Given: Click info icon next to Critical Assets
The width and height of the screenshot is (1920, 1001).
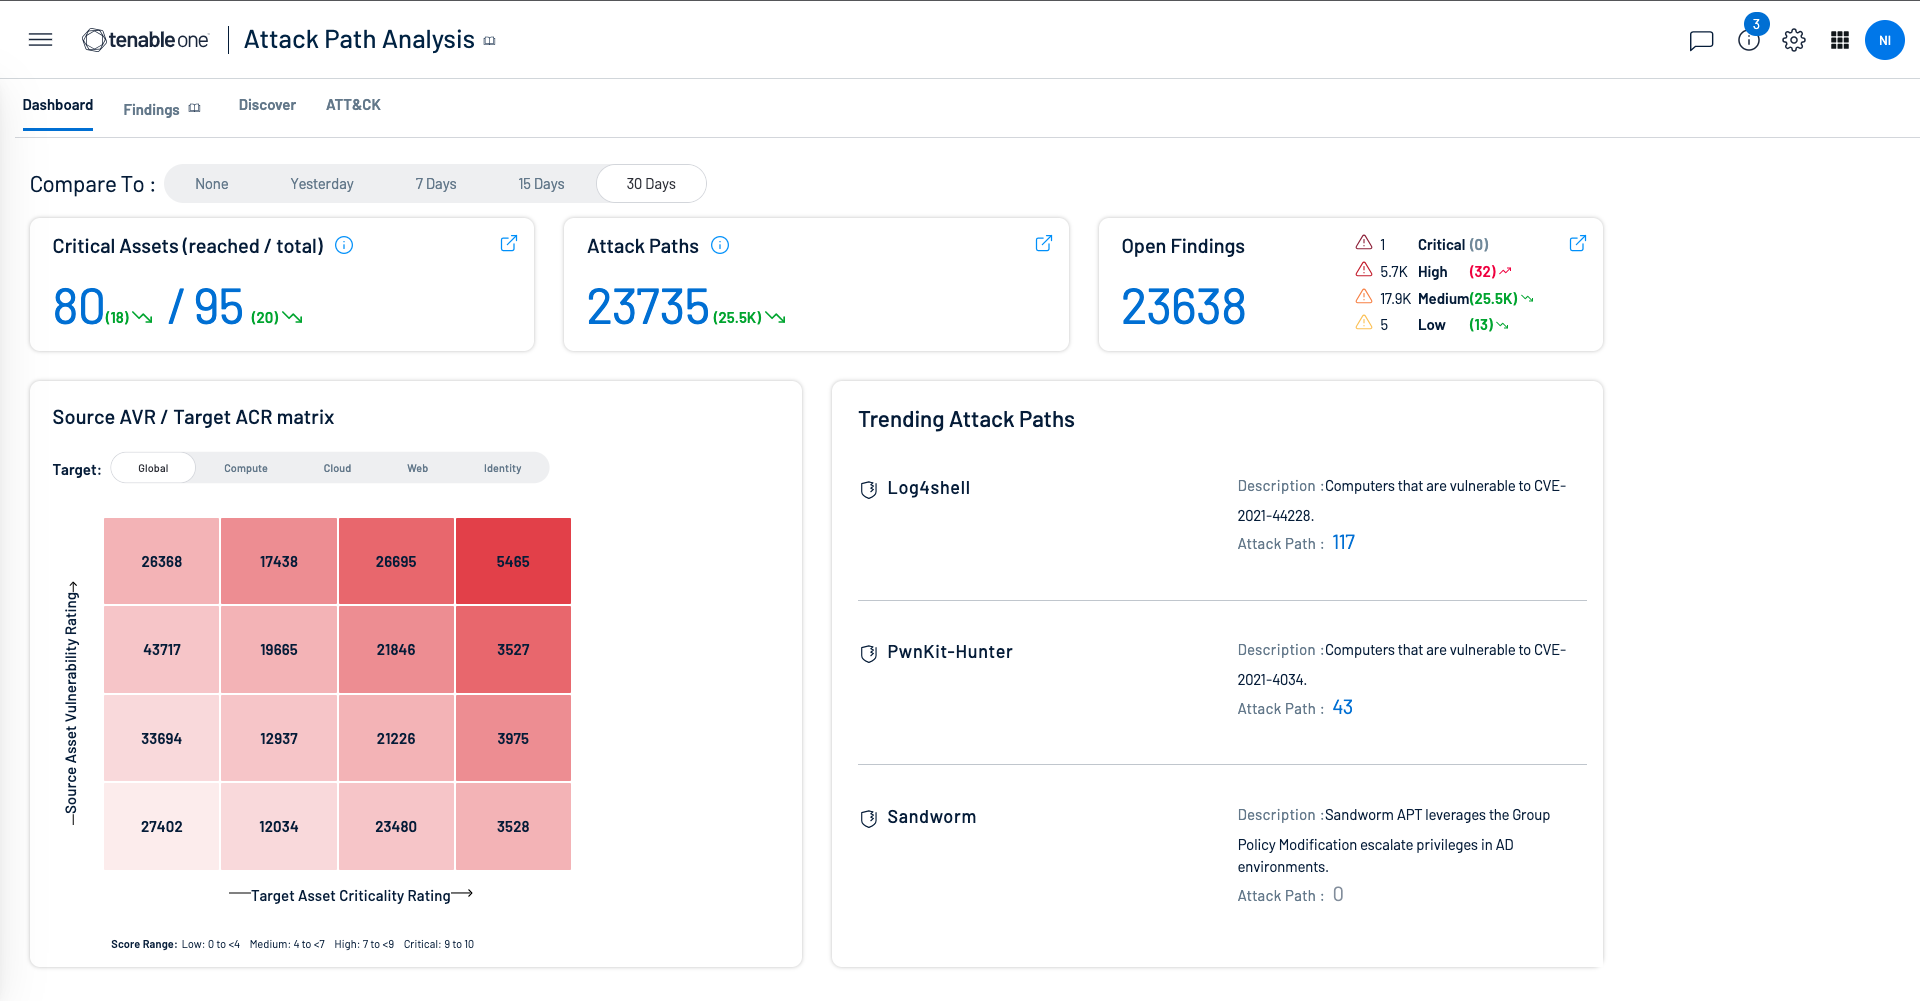Looking at the screenshot, I should click(344, 245).
